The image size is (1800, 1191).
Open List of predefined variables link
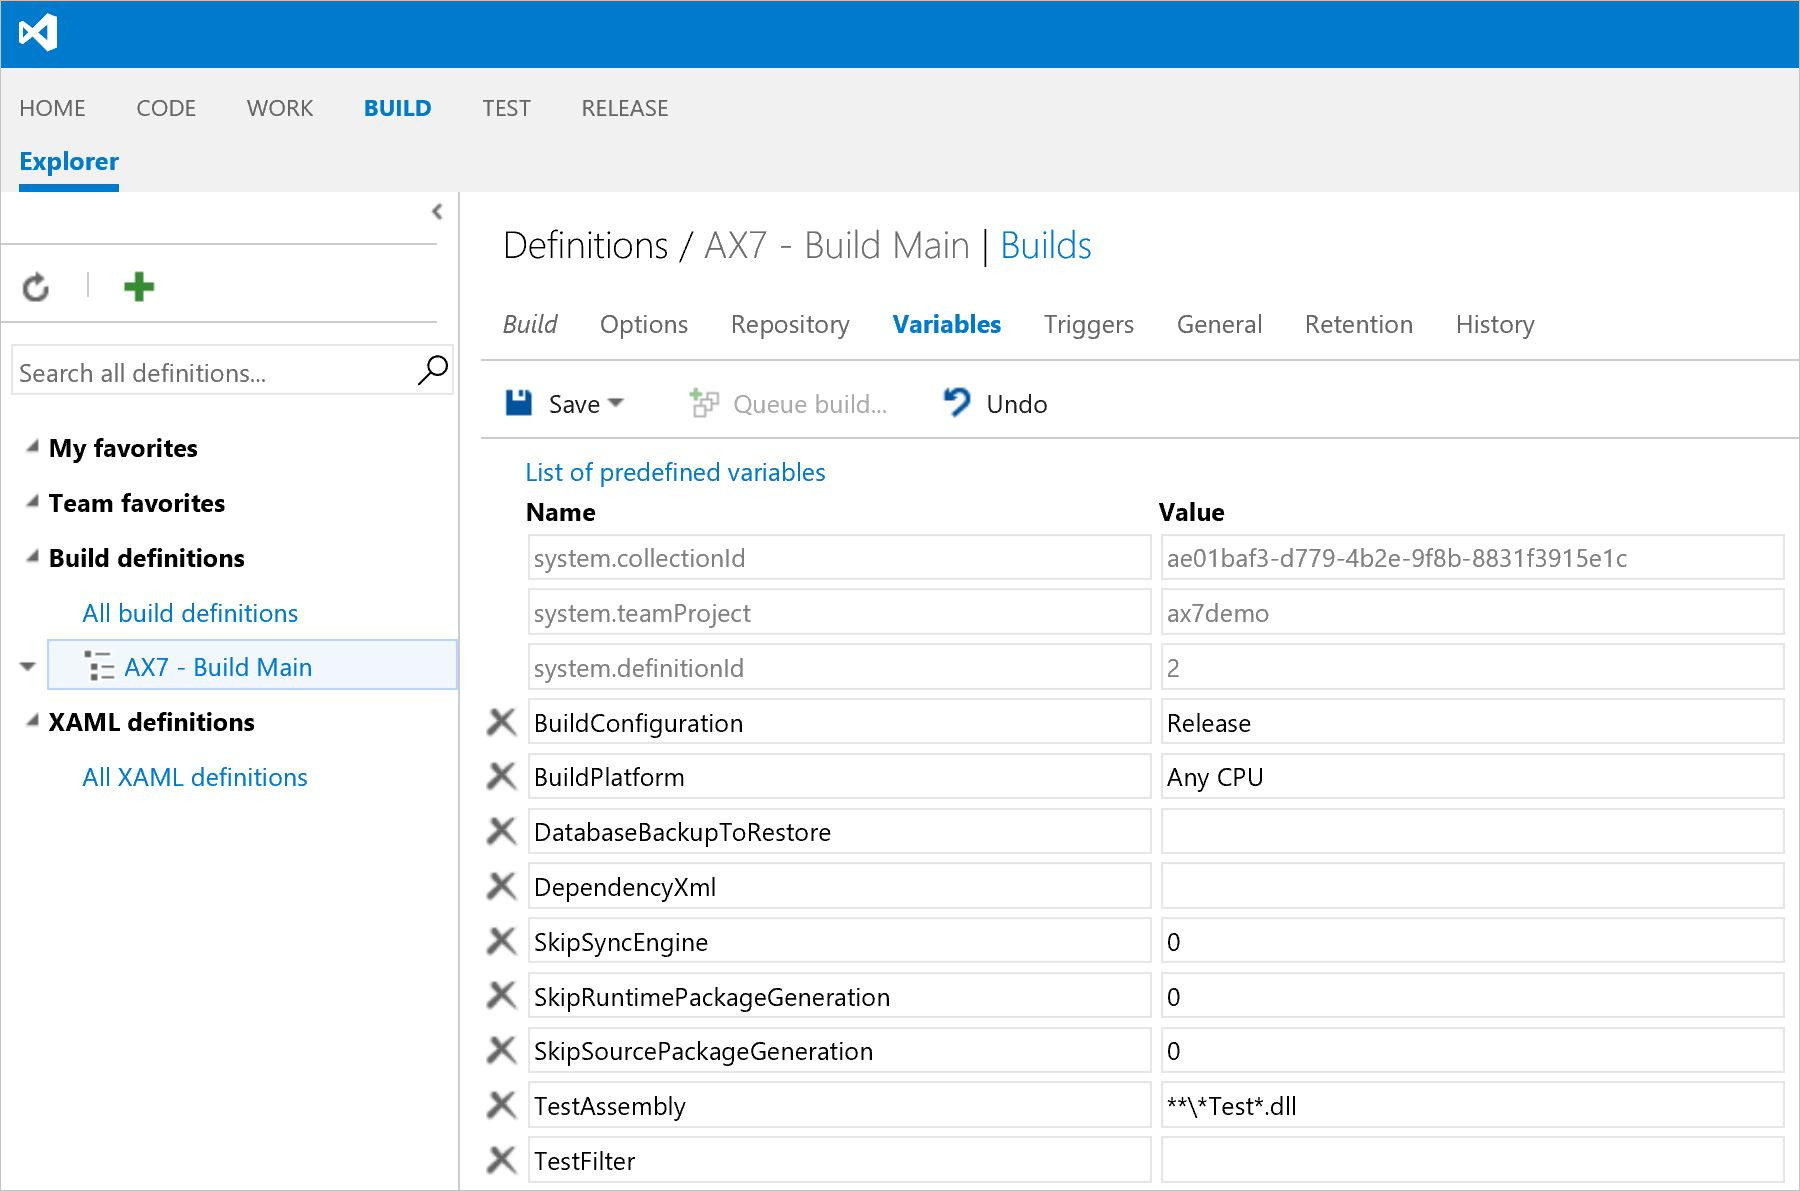pyautogui.click(x=675, y=472)
